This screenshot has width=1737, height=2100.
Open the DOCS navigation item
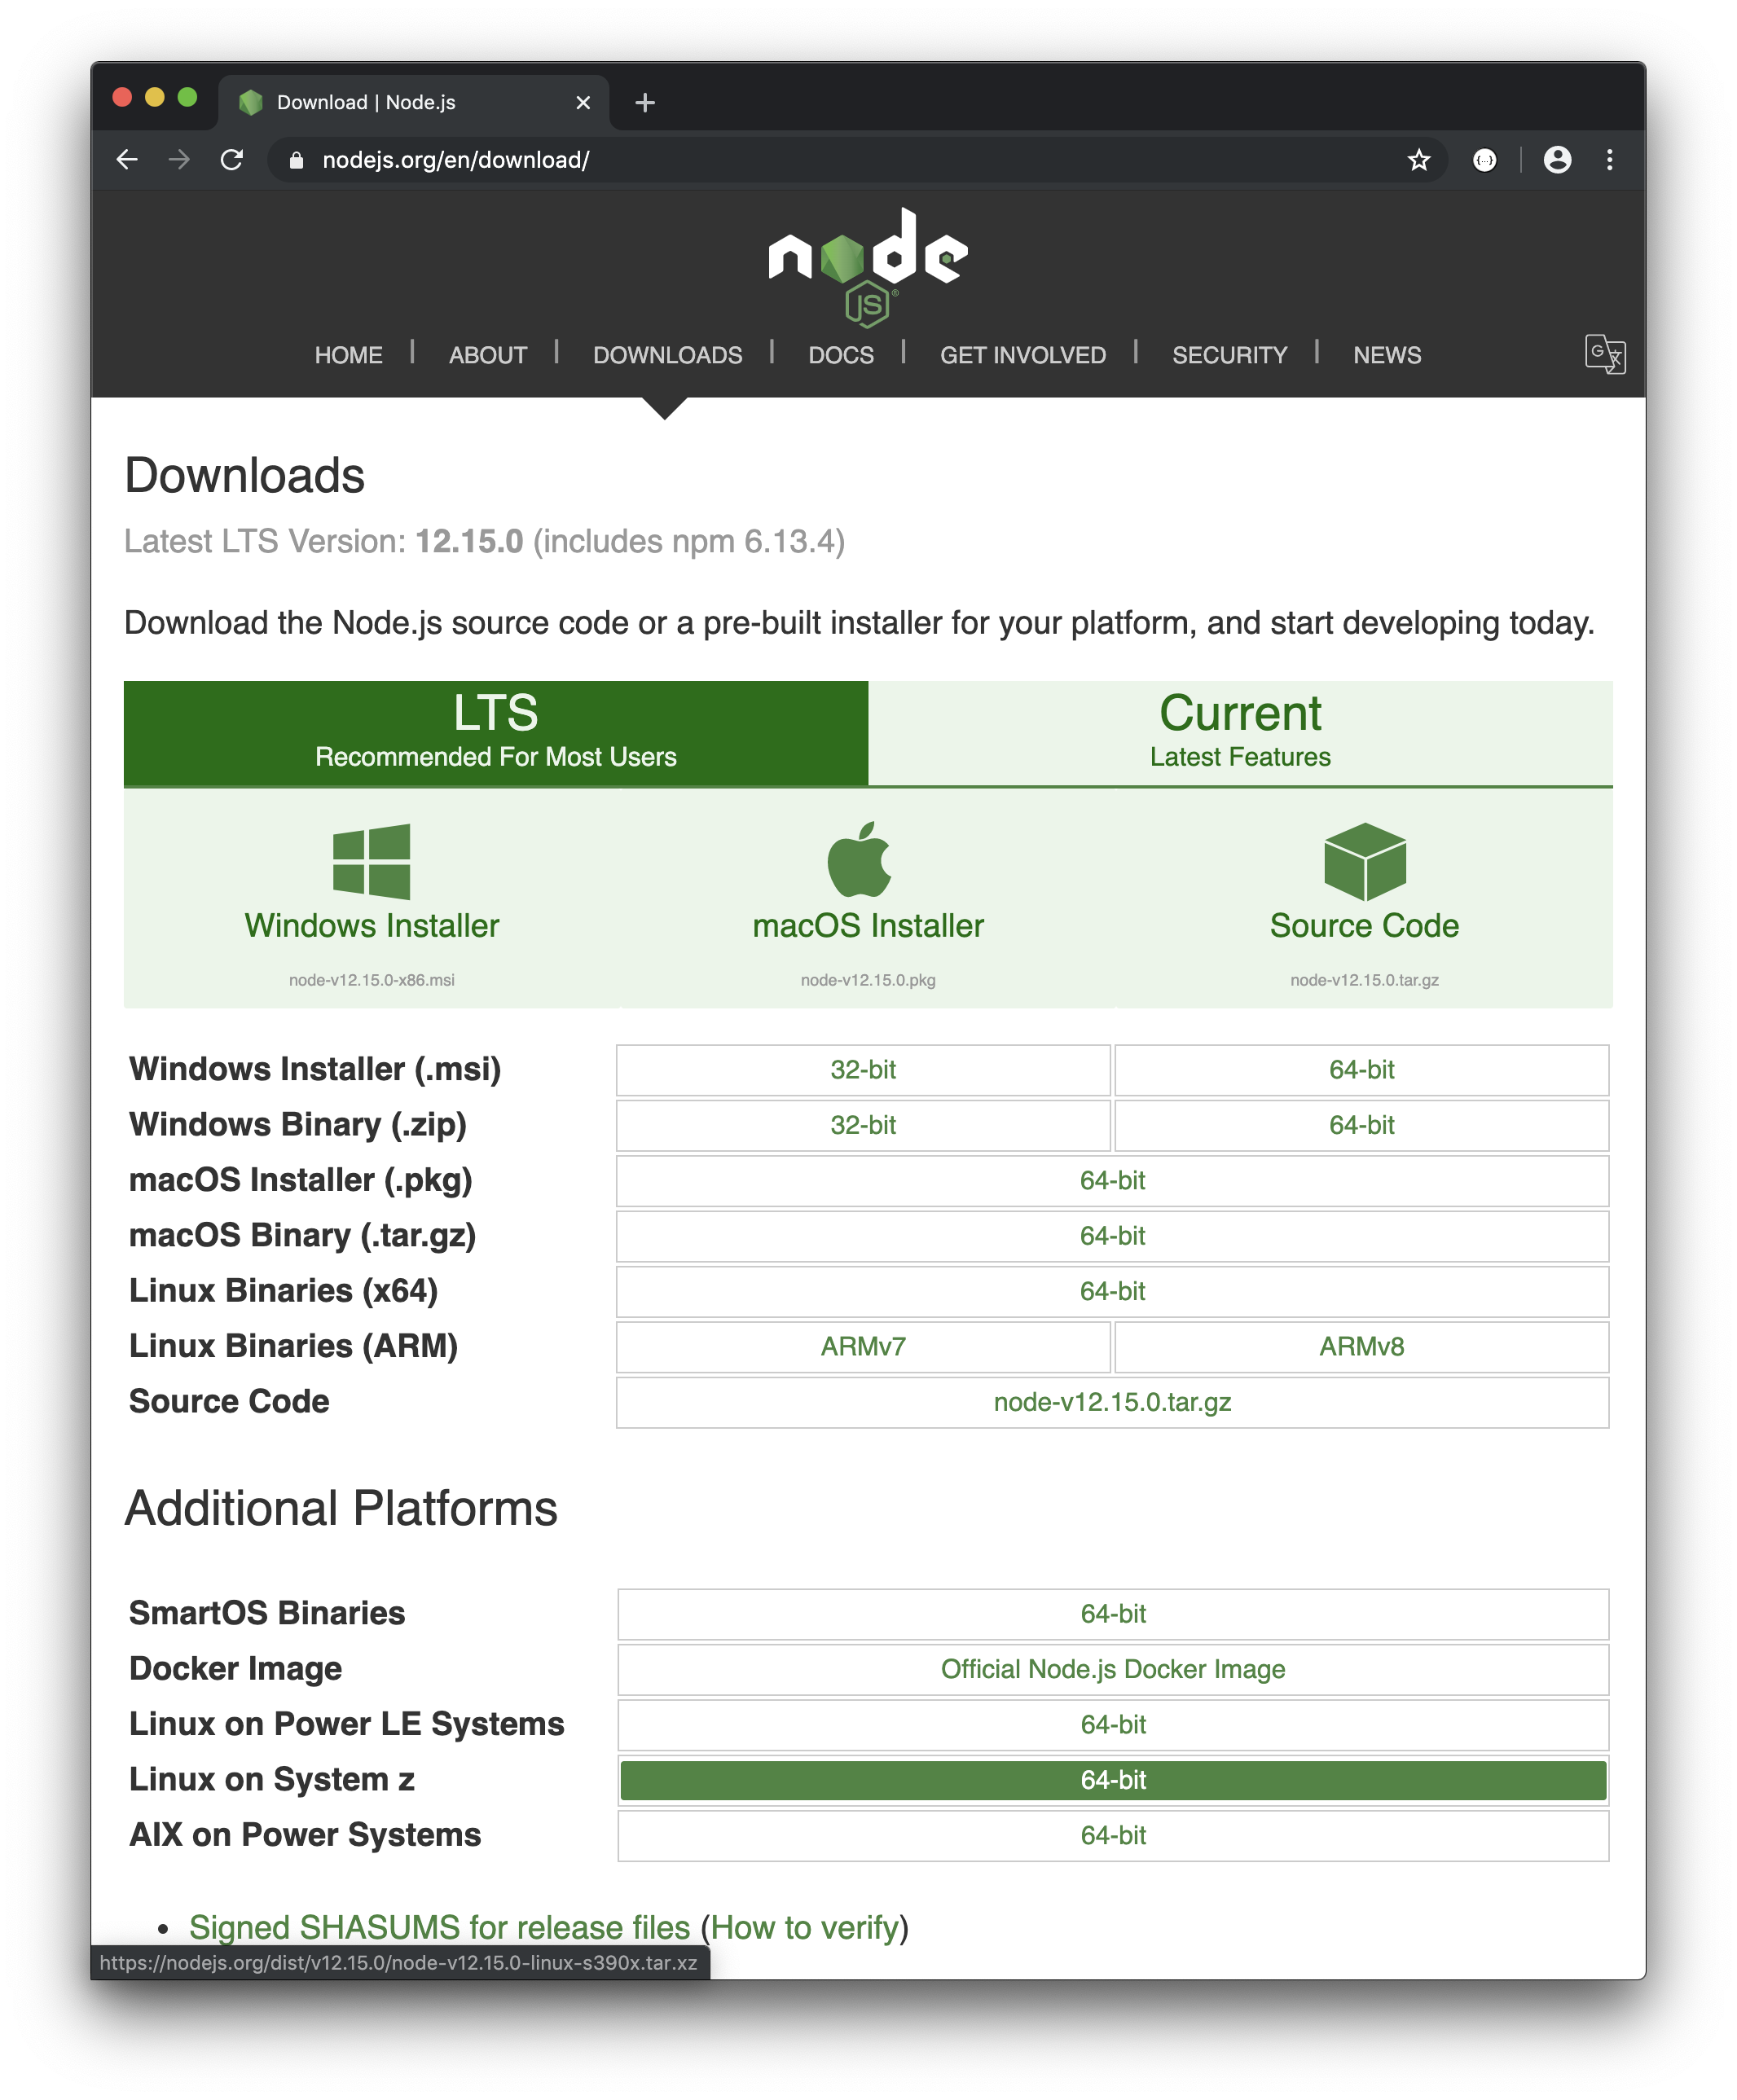(x=840, y=355)
